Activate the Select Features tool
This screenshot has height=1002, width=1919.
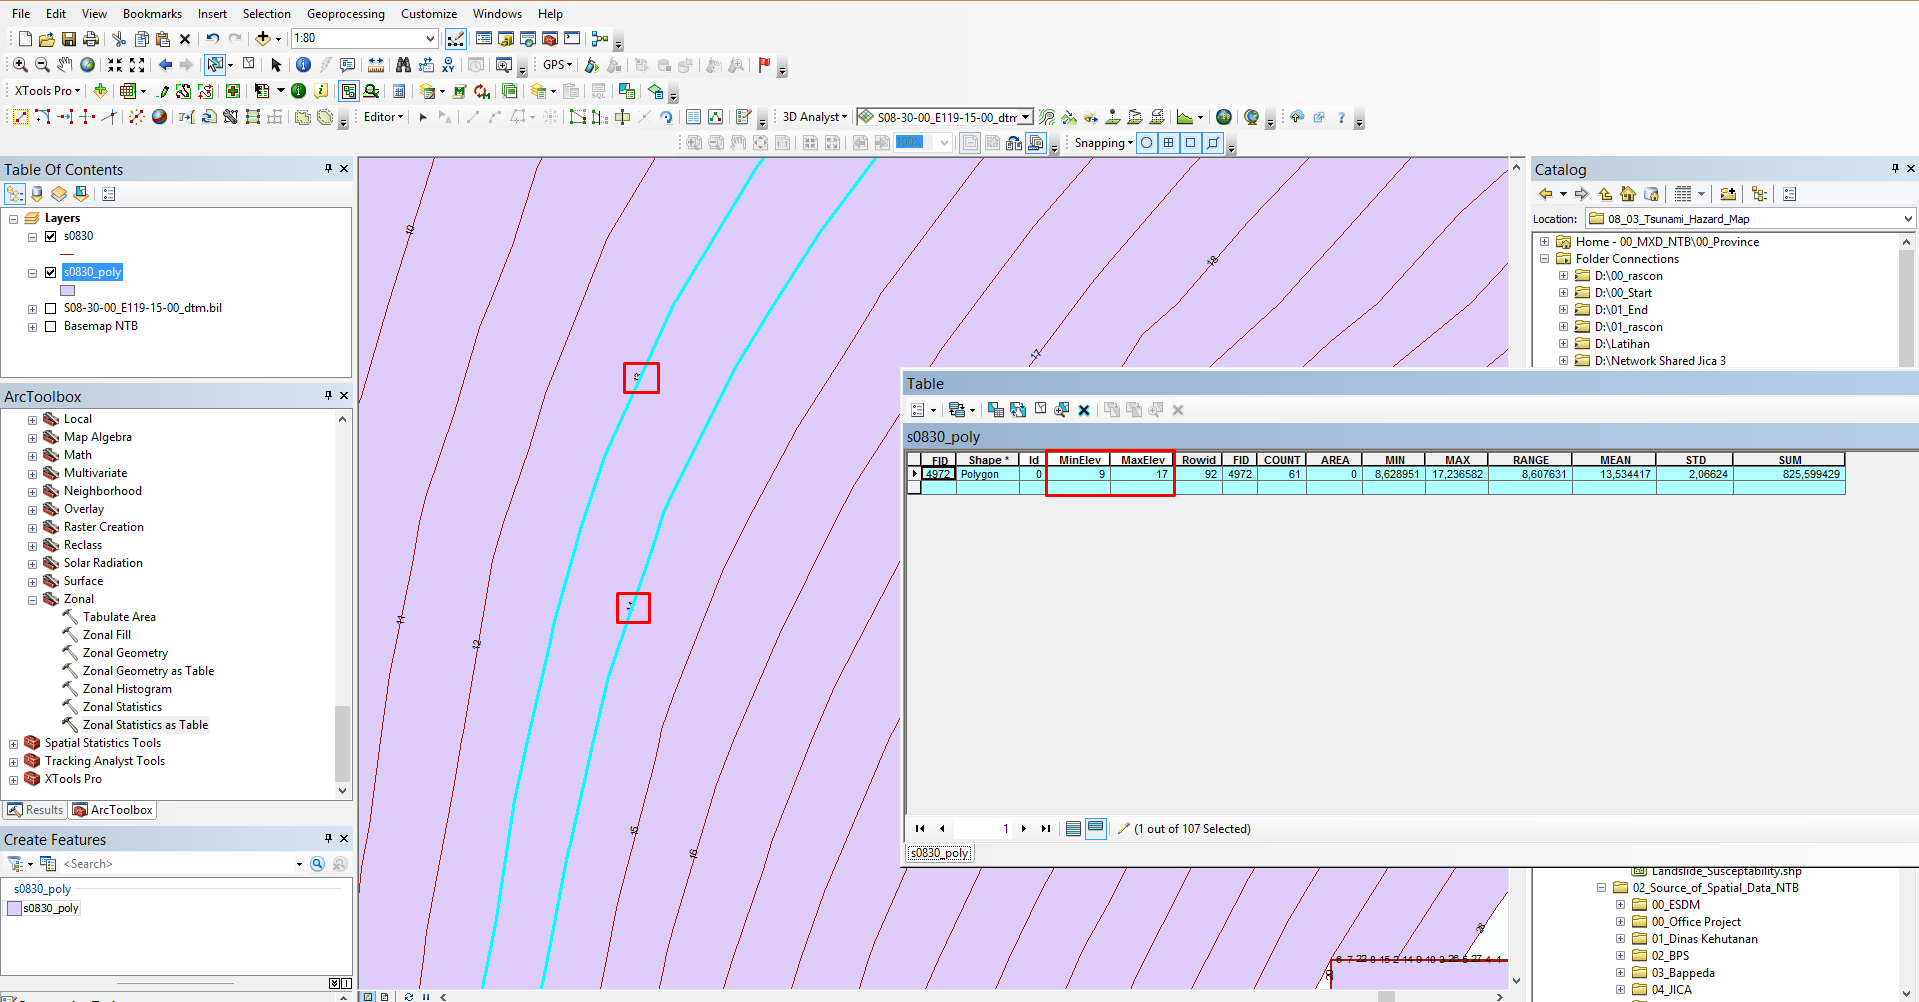(x=215, y=65)
